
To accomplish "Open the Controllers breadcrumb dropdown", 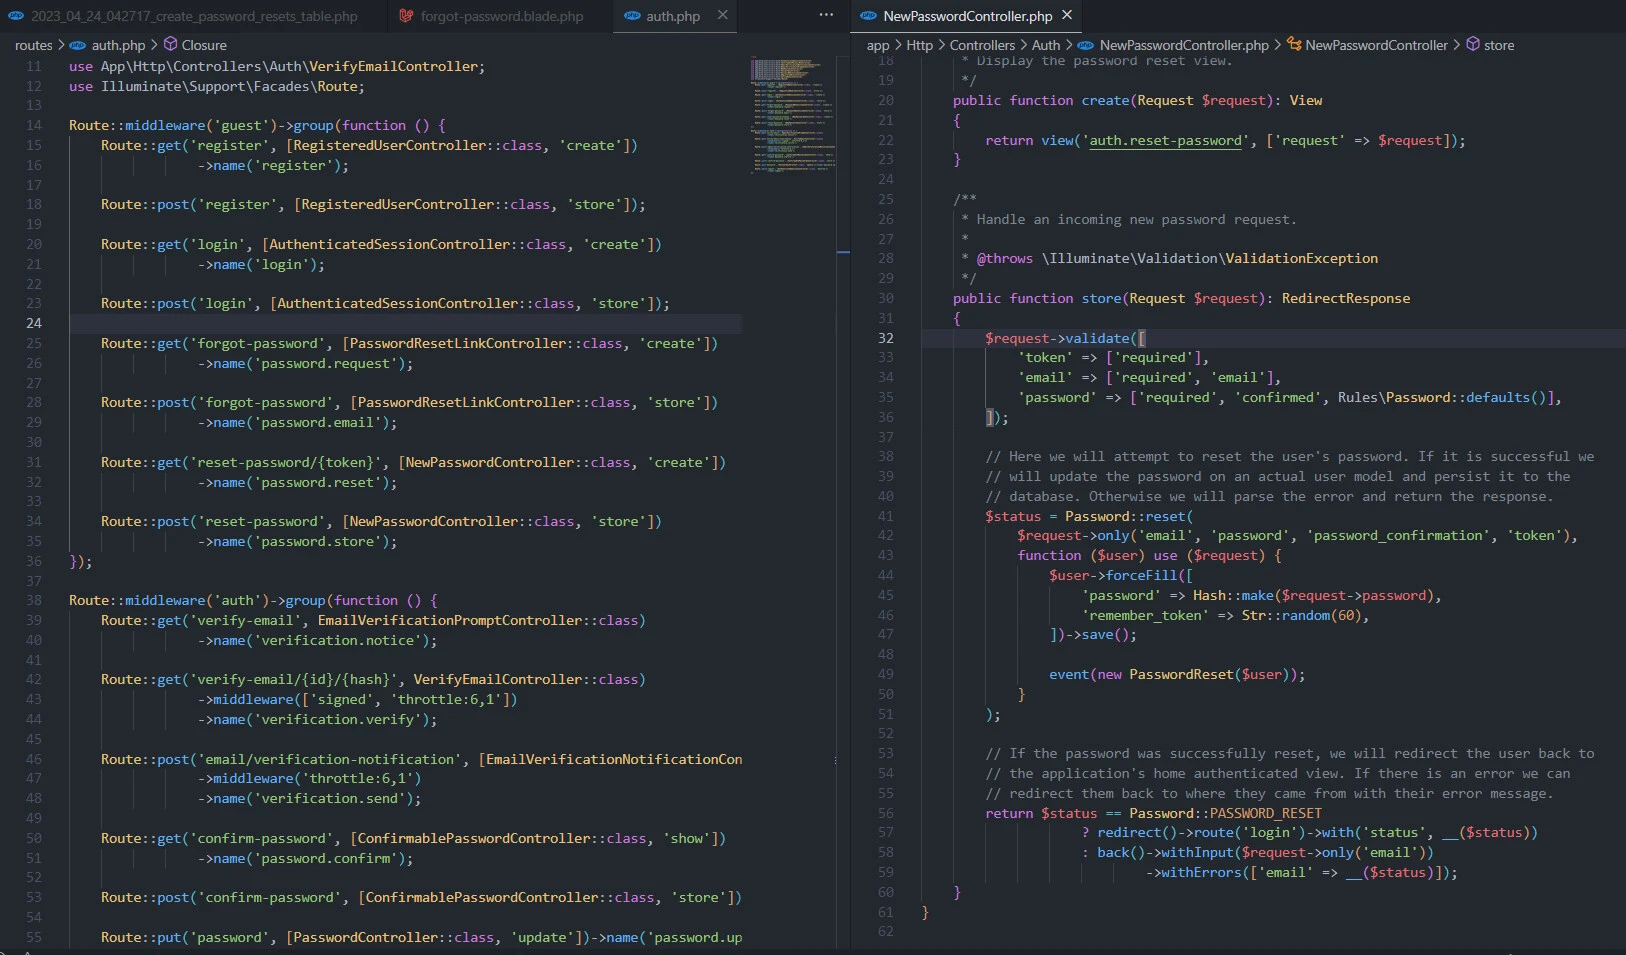I will [982, 45].
